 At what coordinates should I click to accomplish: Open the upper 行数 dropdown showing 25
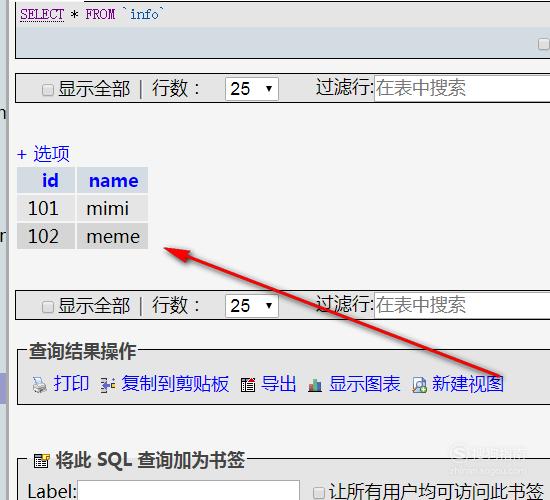(x=252, y=89)
